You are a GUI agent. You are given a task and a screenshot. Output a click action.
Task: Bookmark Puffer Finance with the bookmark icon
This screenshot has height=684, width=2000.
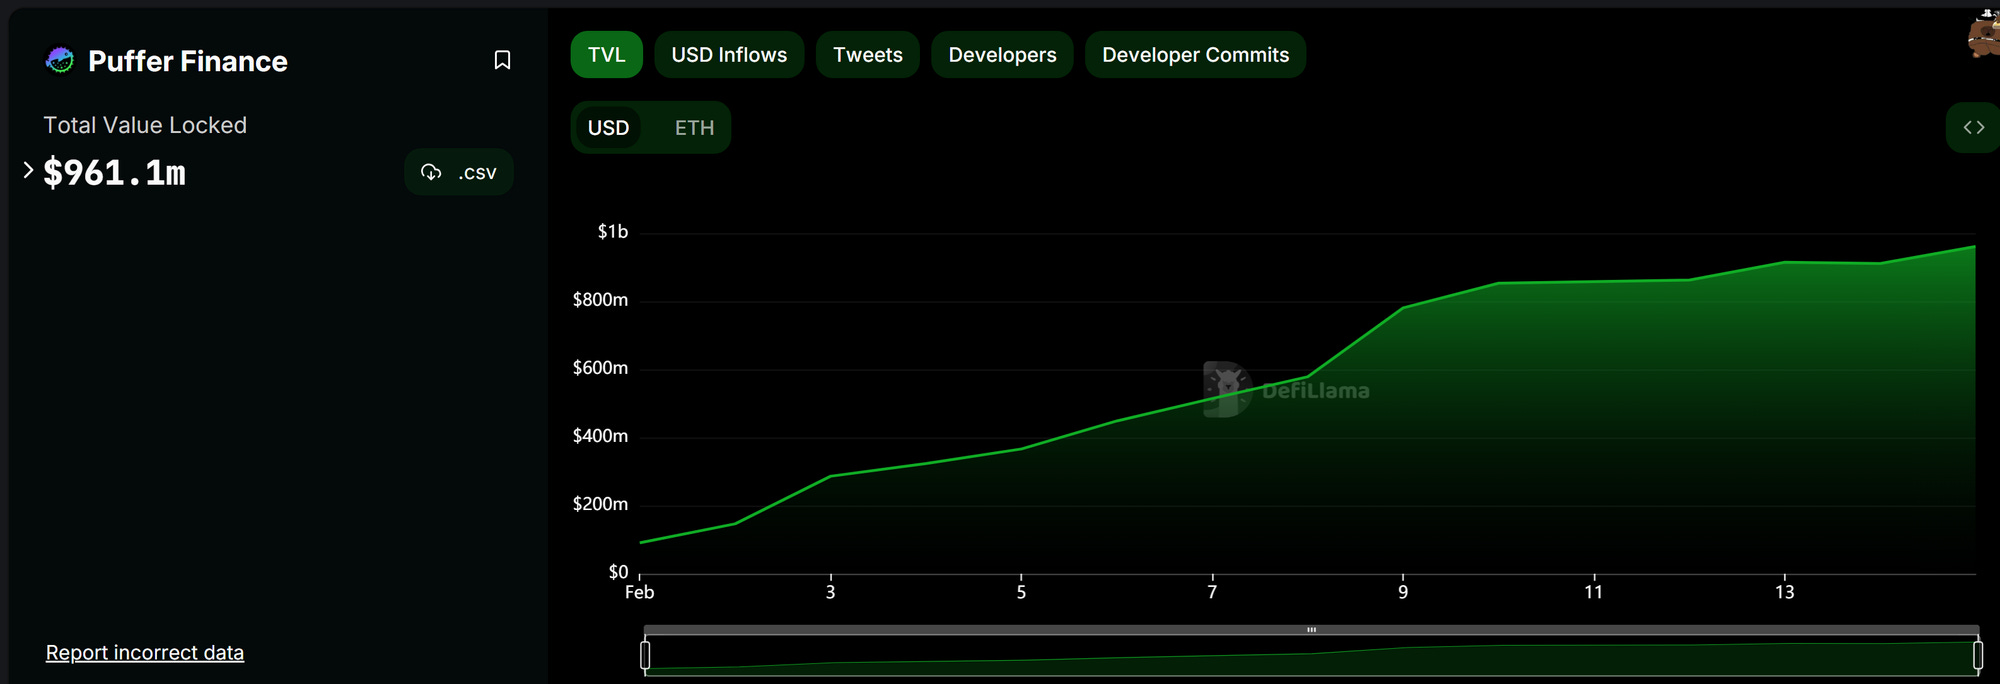point(502,60)
